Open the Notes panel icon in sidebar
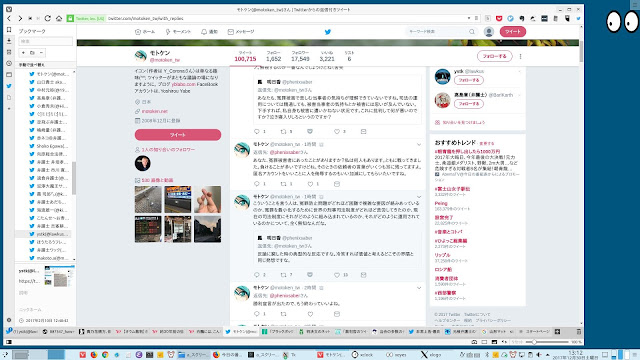 (x=9, y=52)
